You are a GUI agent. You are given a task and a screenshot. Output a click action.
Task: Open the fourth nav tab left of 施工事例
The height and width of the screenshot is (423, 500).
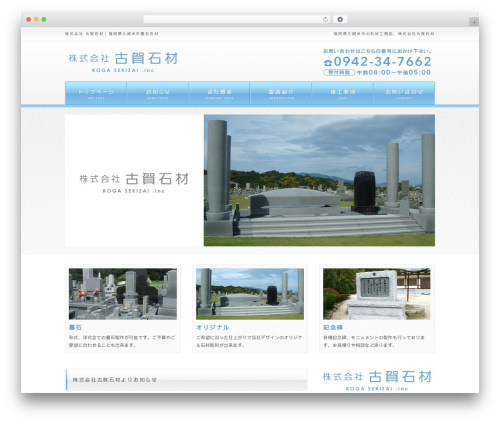coord(281,93)
